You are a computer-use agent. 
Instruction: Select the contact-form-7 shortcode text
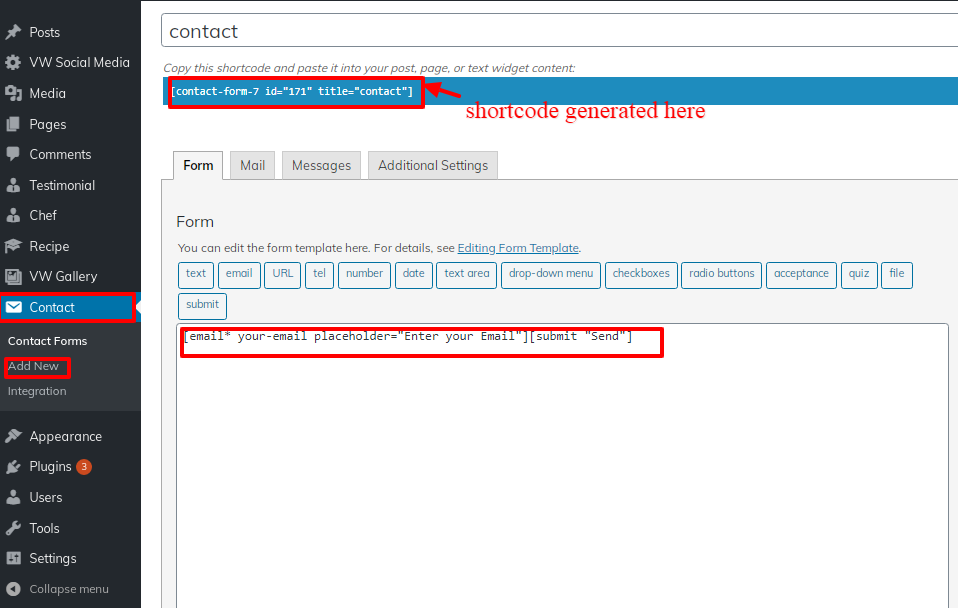(291, 92)
